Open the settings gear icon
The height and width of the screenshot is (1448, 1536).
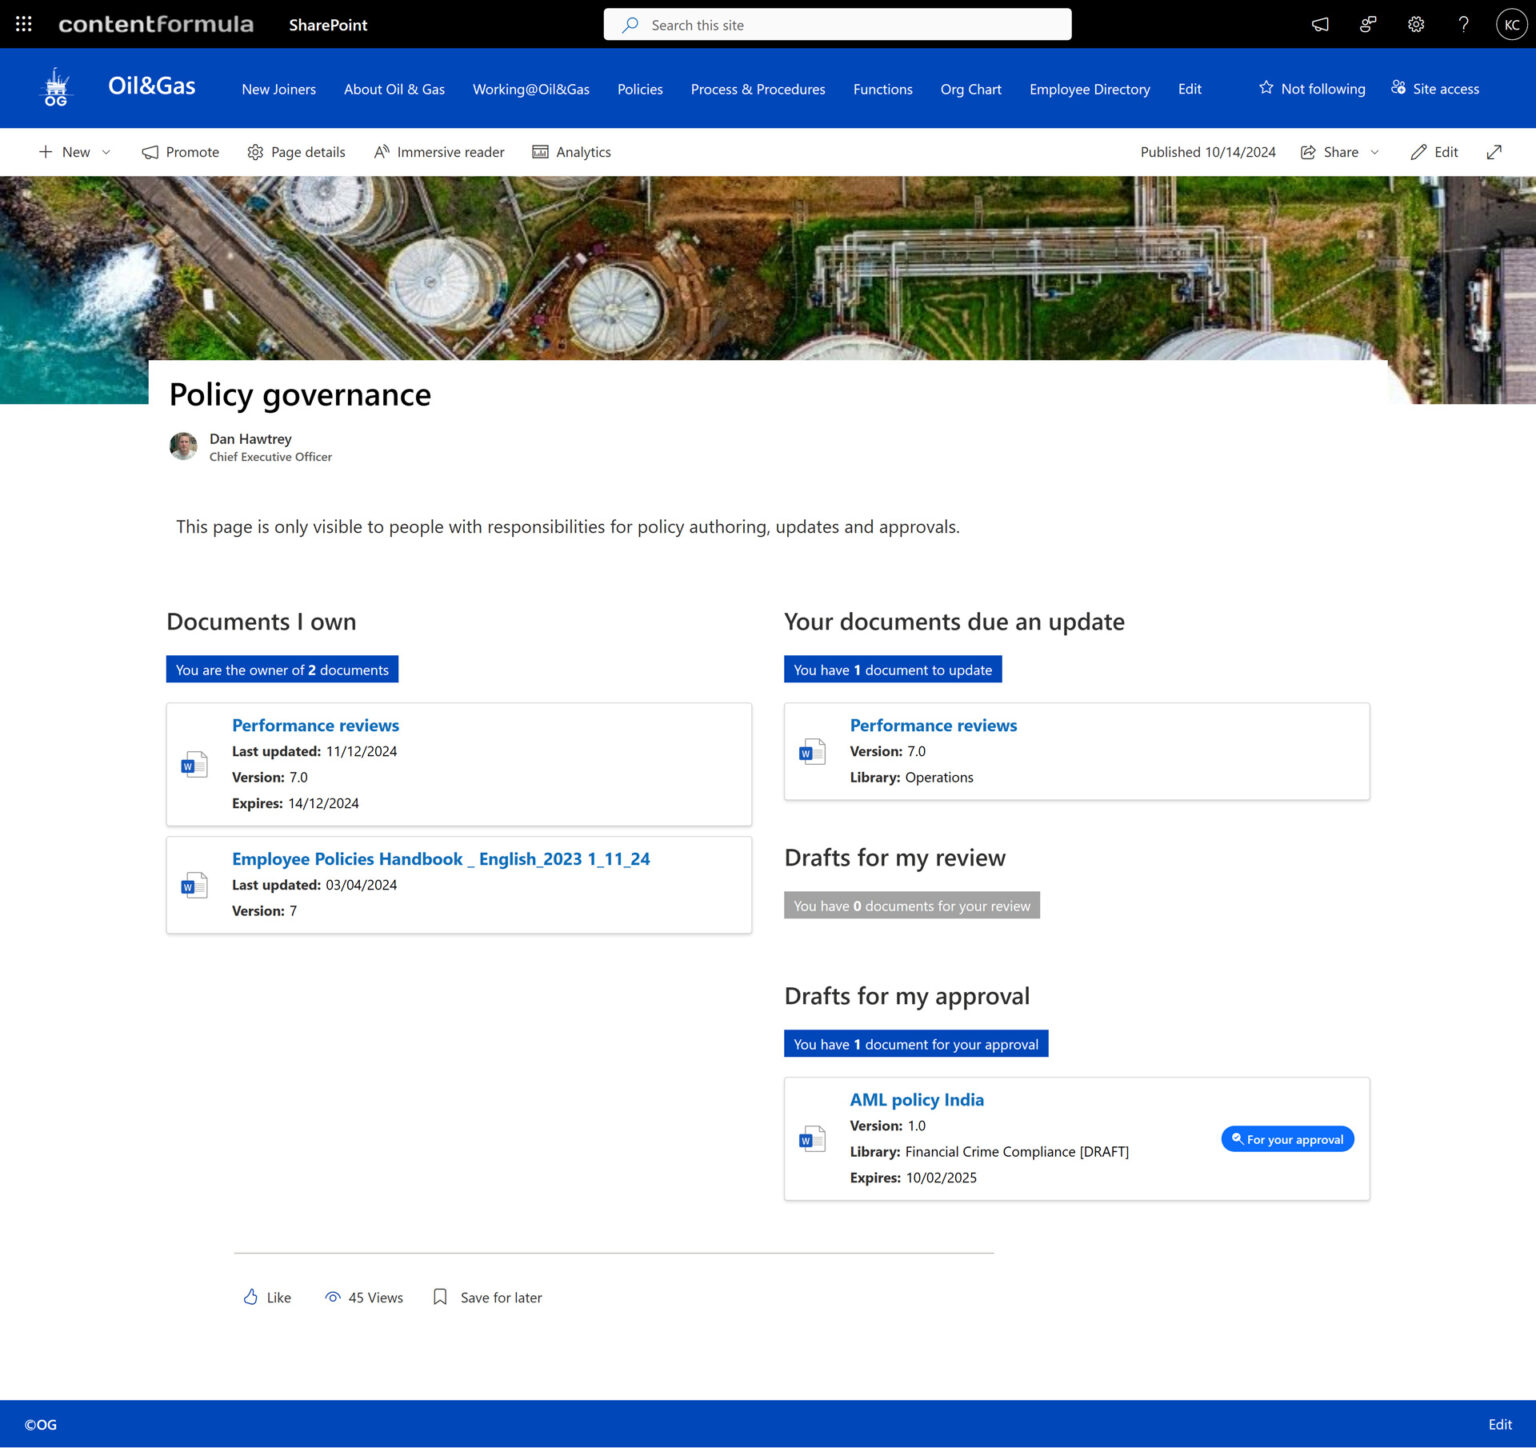tap(1416, 25)
